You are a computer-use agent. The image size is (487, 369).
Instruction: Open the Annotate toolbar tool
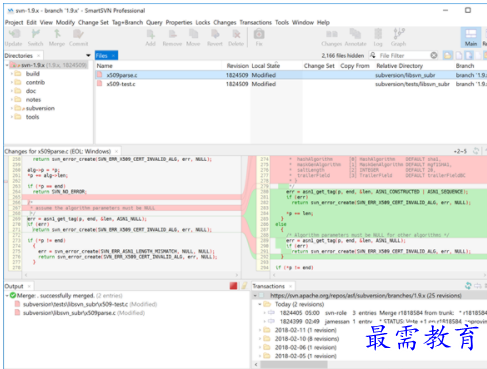tap(355, 38)
